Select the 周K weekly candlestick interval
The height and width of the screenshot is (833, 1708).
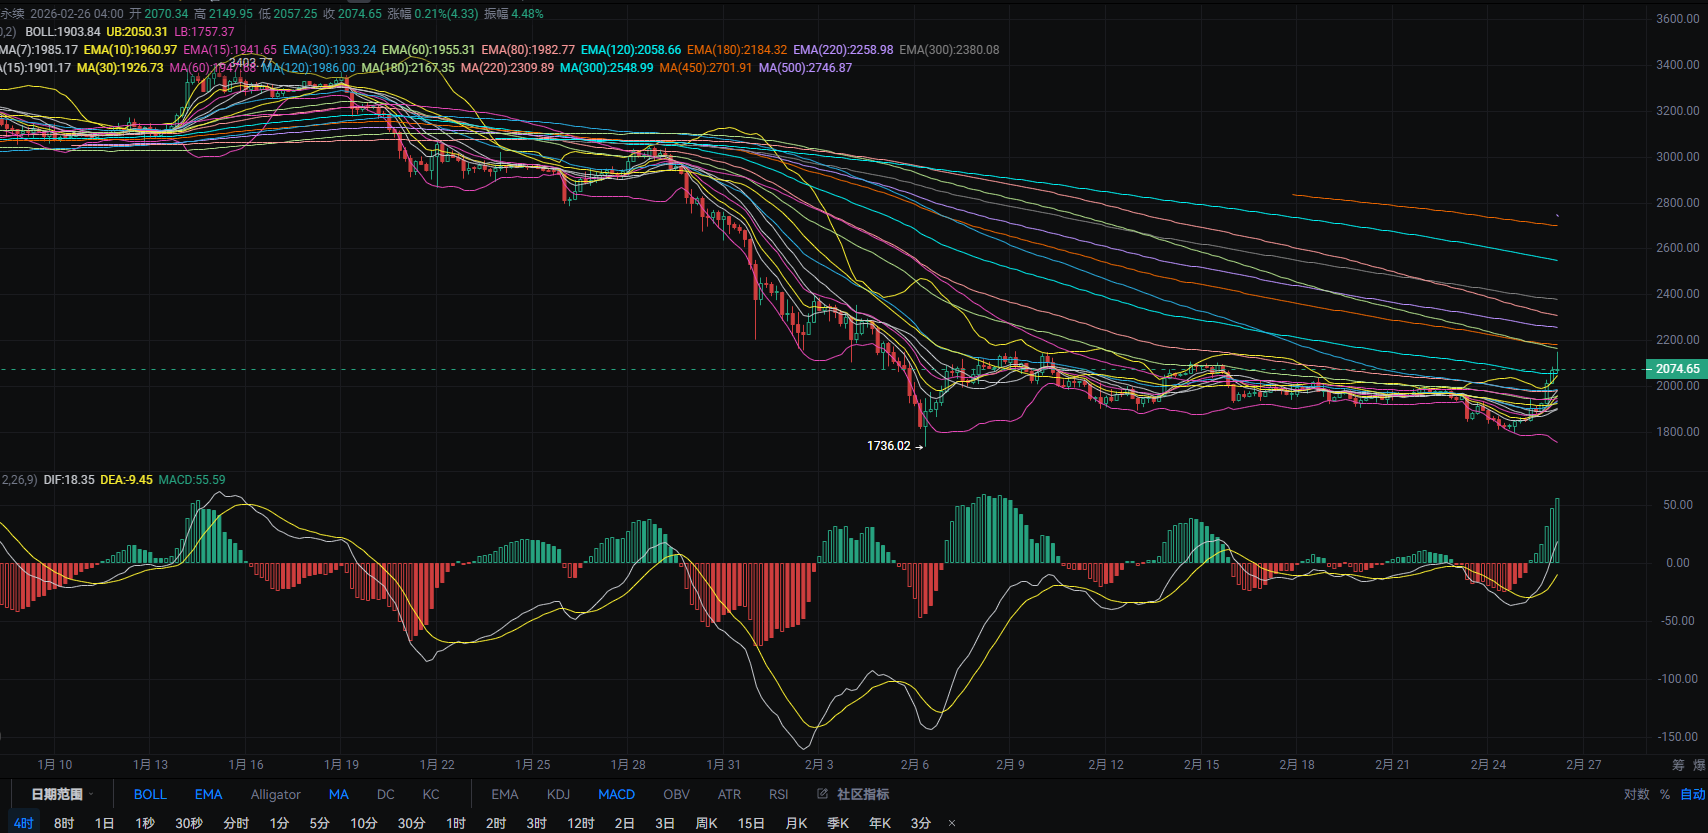tap(706, 823)
